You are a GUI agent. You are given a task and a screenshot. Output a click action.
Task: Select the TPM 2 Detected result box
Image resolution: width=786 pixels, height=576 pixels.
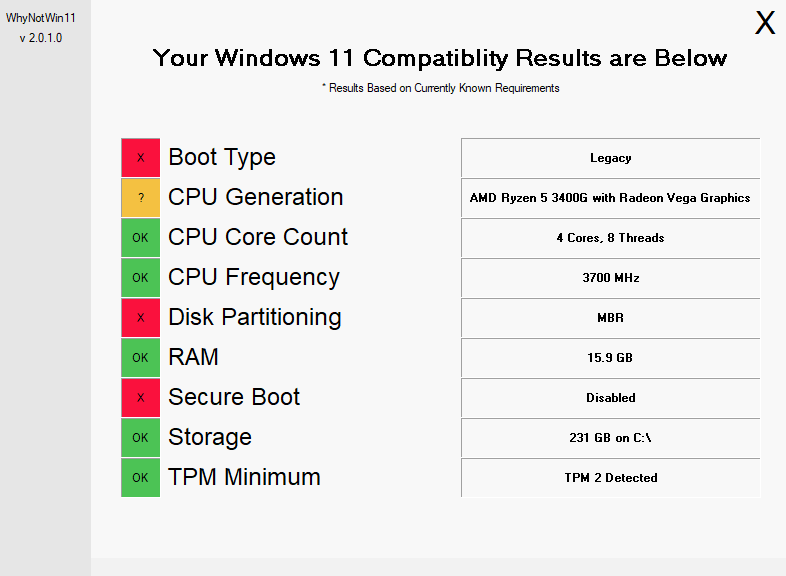611,478
